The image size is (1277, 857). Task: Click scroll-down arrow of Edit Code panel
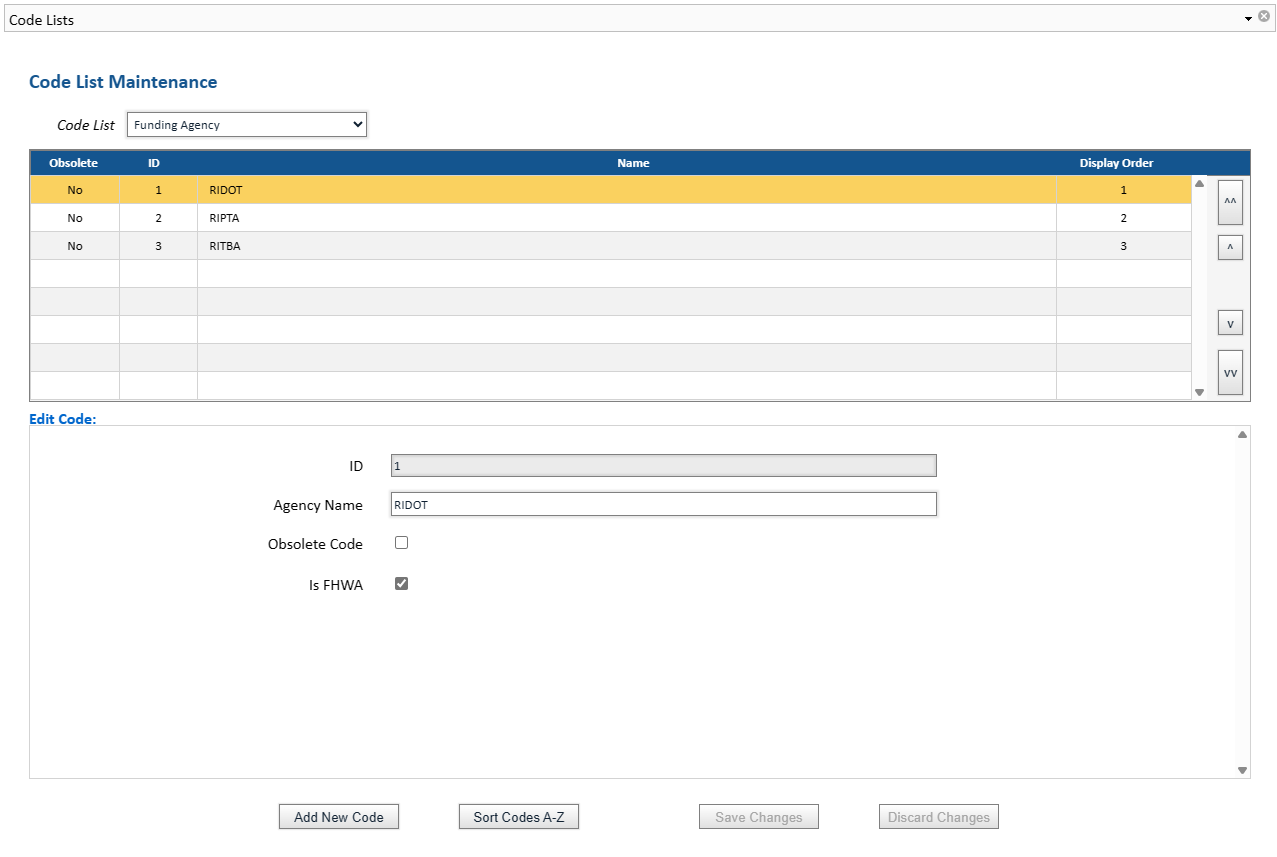(1242, 770)
